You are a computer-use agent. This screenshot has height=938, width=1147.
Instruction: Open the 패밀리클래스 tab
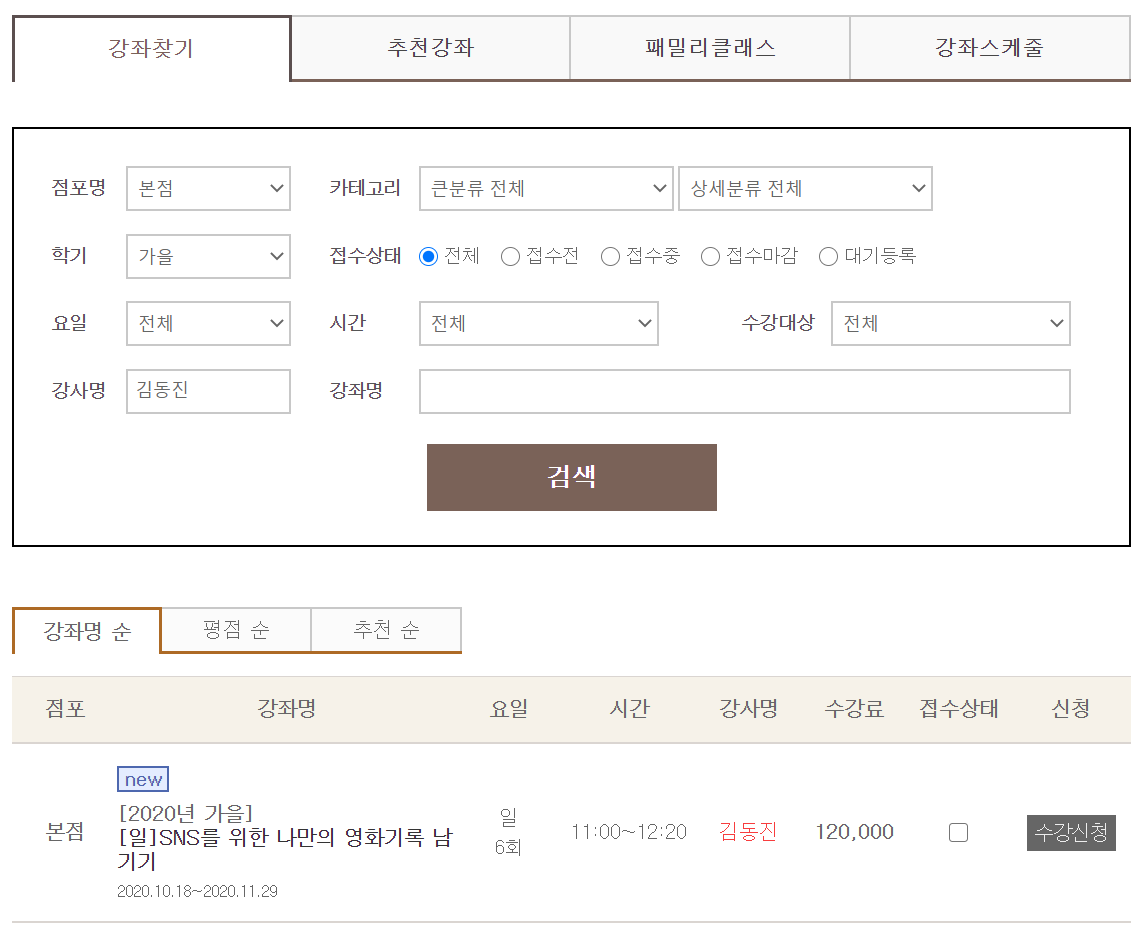click(x=709, y=47)
